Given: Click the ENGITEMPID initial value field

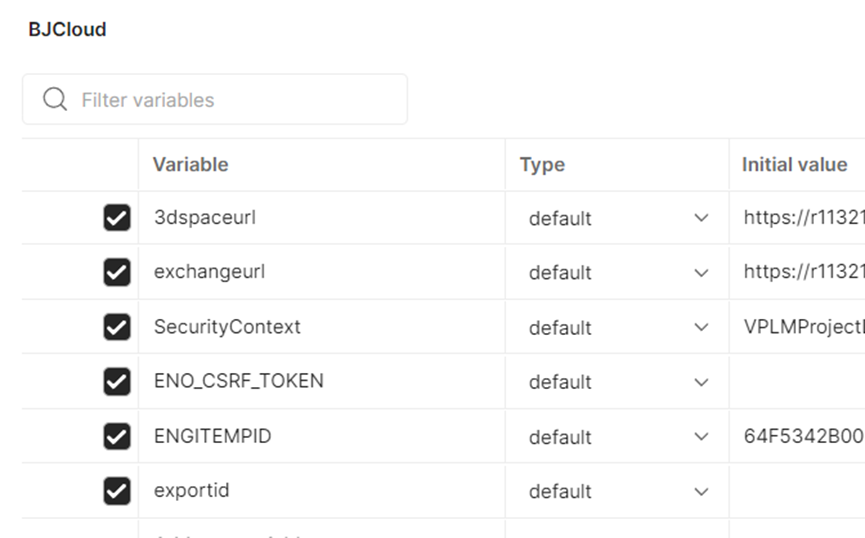Looking at the screenshot, I should click(x=797, y=436).
